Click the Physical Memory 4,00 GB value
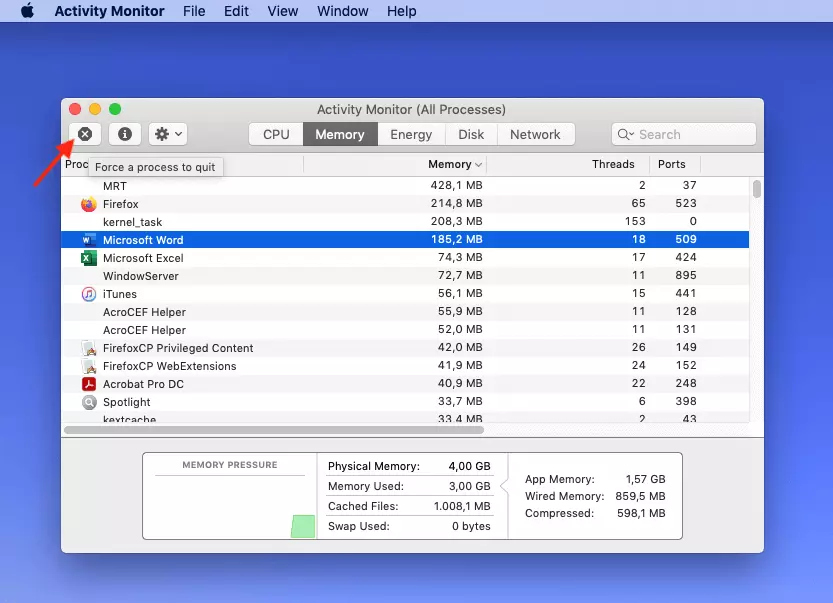 tap(469, 466)
